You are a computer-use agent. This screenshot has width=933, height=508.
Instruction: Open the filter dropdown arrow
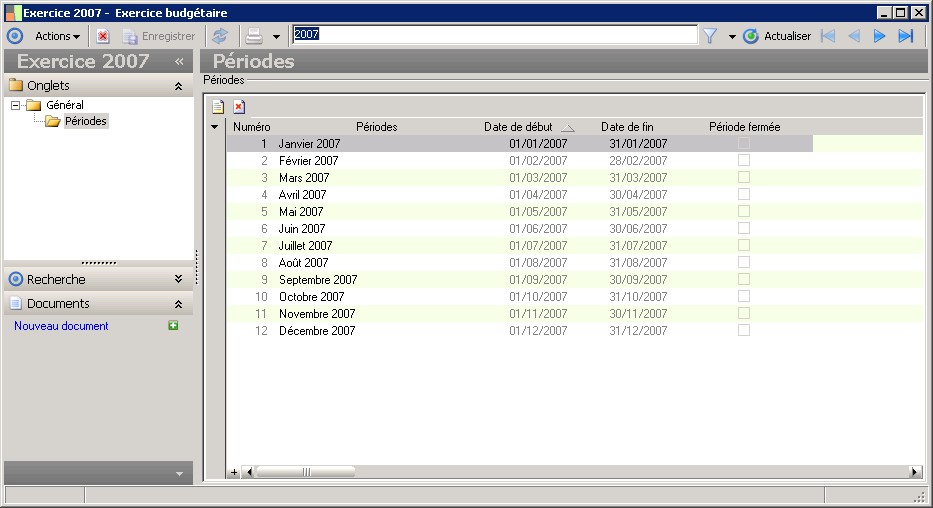tap(732, 37)
